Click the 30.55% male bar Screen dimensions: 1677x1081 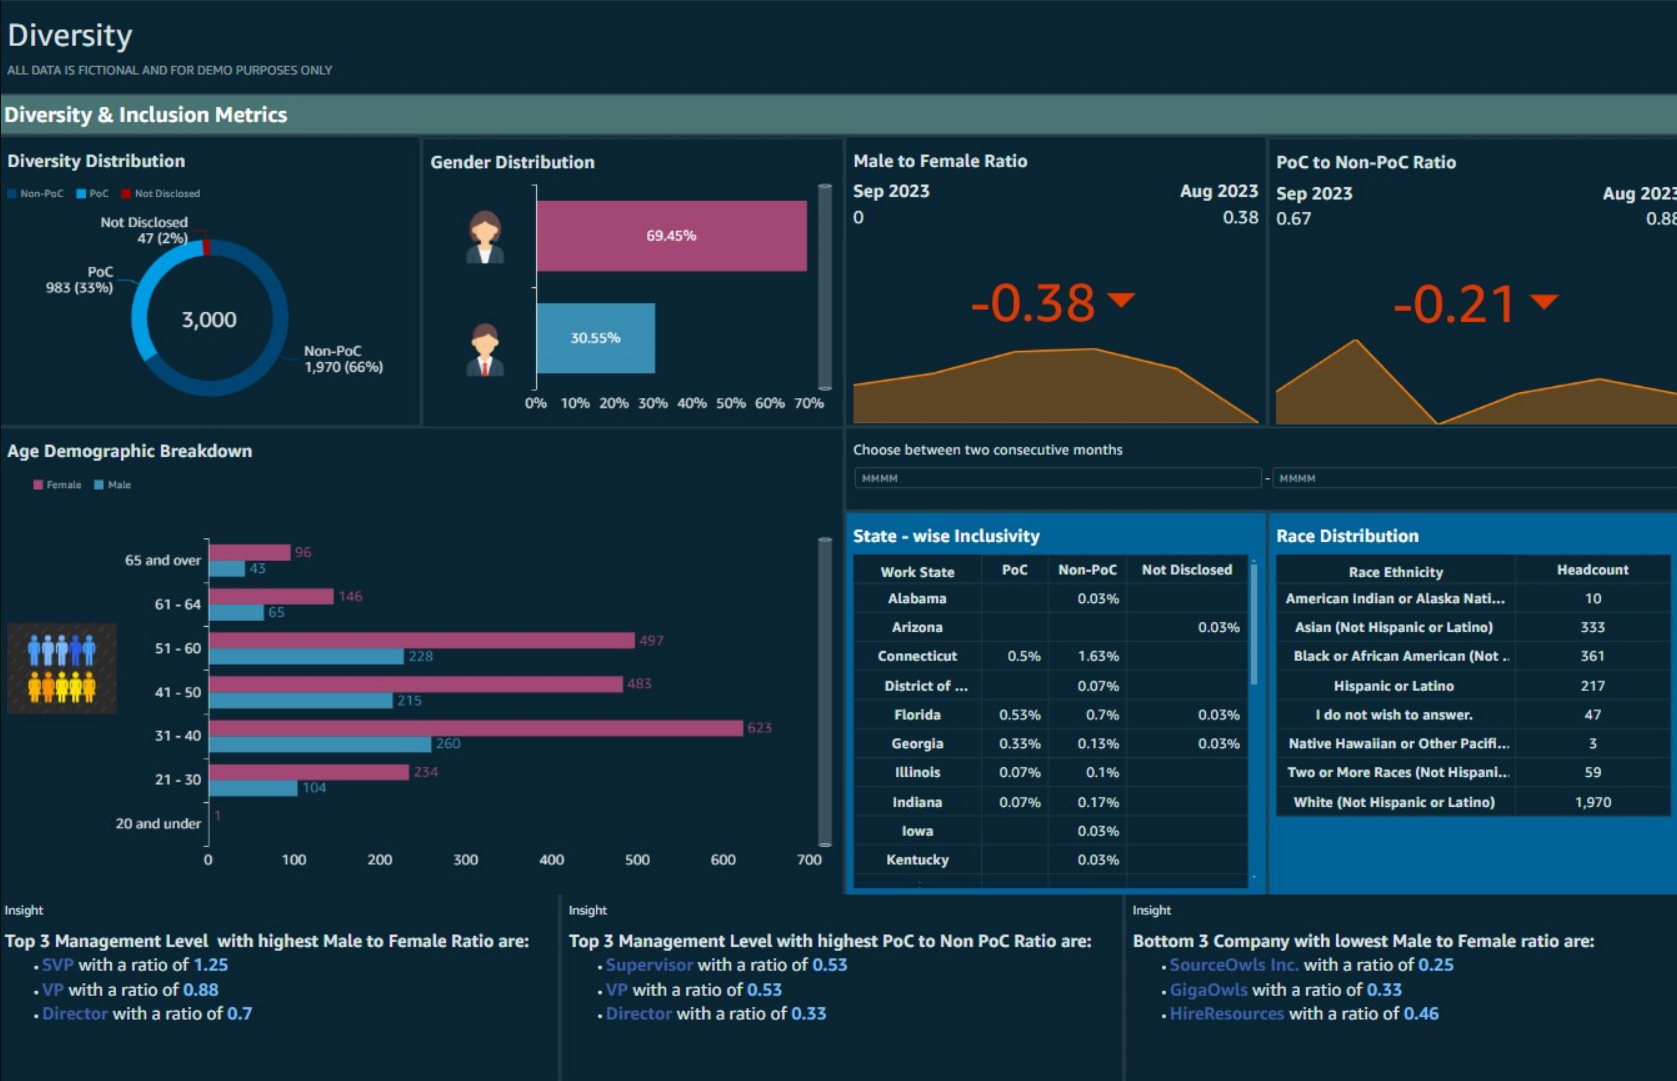(x=596, y=338)
